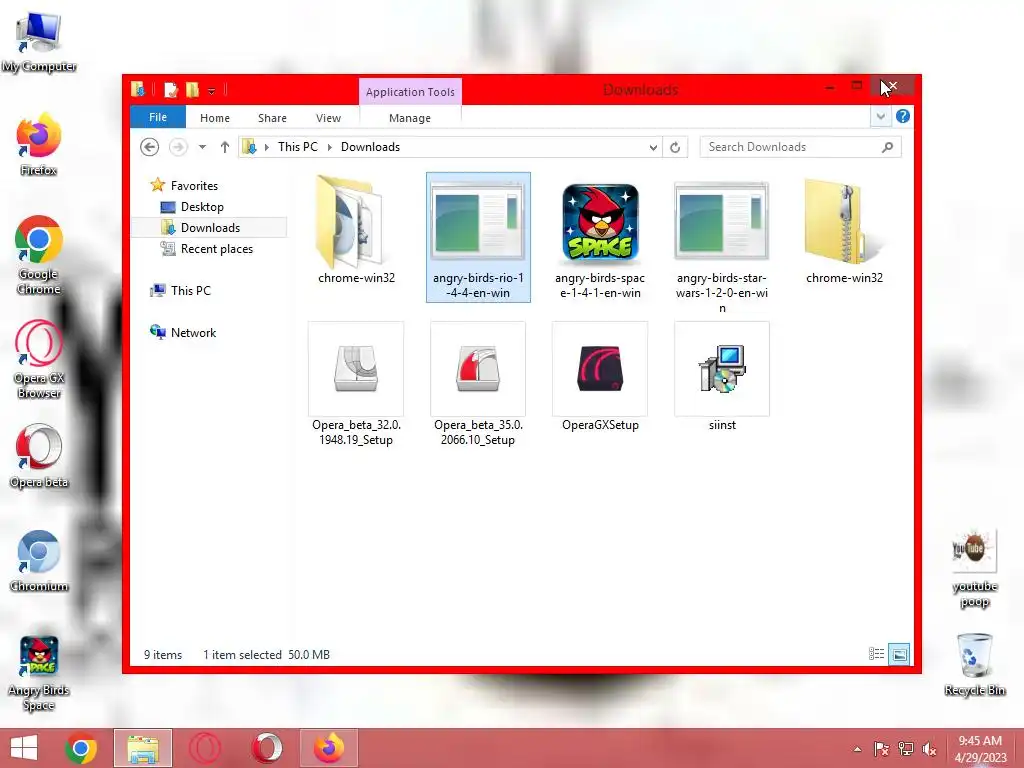The image size is (1024, 768).
Task: Click New folder icon in title bar
Action: click(x=192, y=89)
